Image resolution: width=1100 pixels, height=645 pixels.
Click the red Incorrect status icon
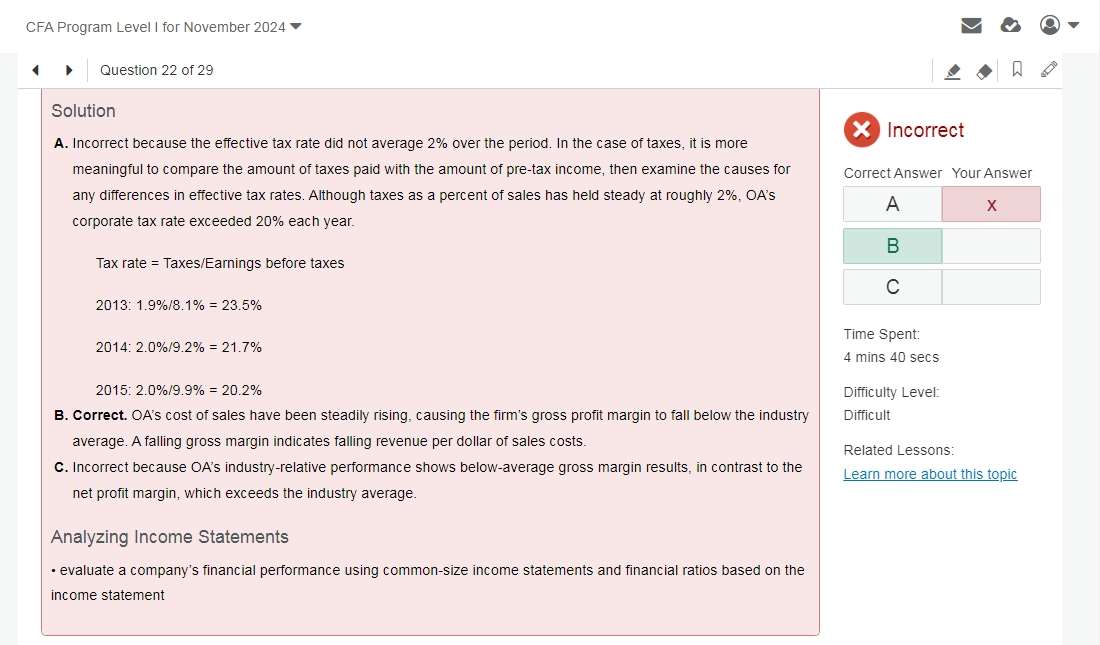click(x=861, y=130)
